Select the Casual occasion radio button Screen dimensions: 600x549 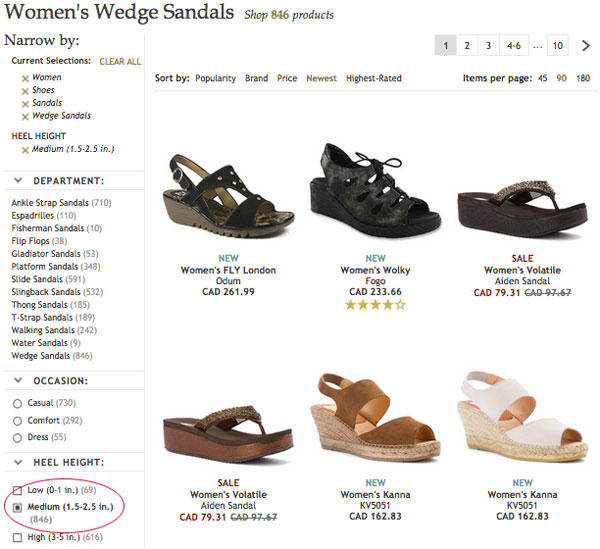click(17, 403)
